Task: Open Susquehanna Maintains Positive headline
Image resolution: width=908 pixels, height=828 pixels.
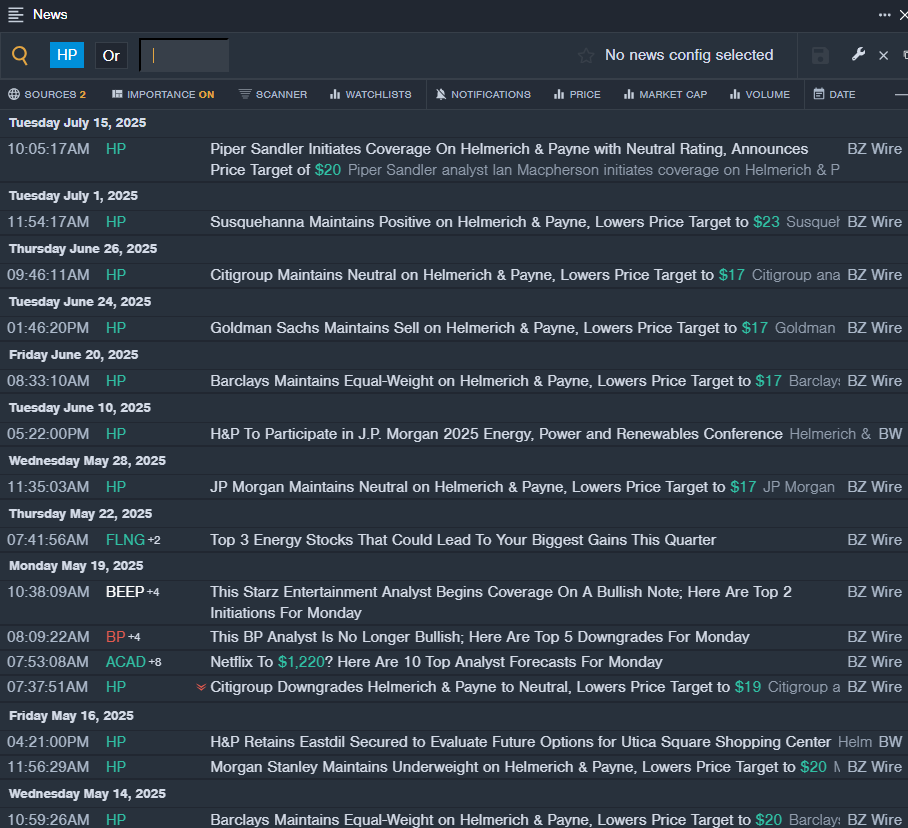Action: point(495,222)
